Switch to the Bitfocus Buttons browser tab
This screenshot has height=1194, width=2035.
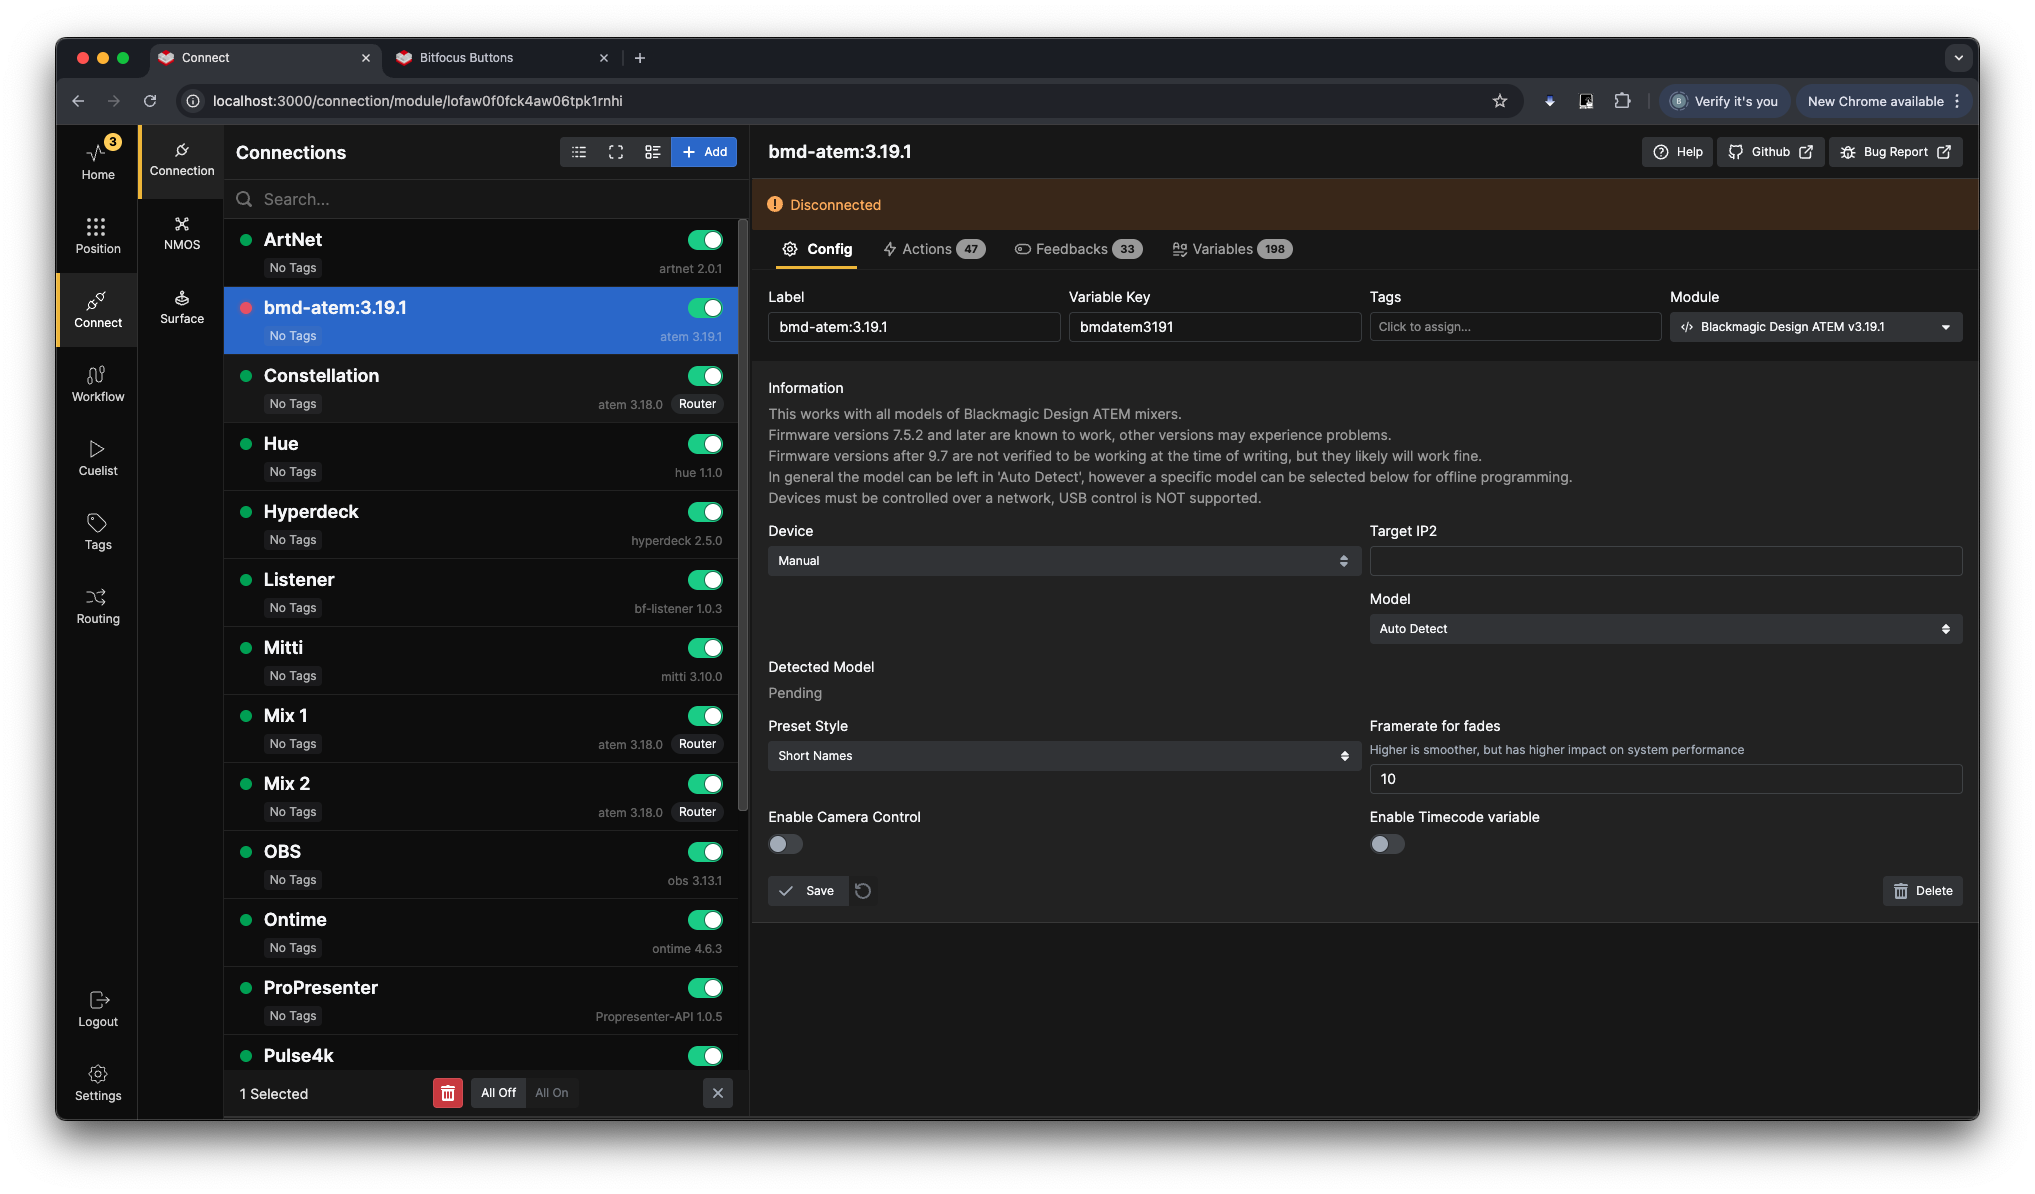click(x=503, y=58)
